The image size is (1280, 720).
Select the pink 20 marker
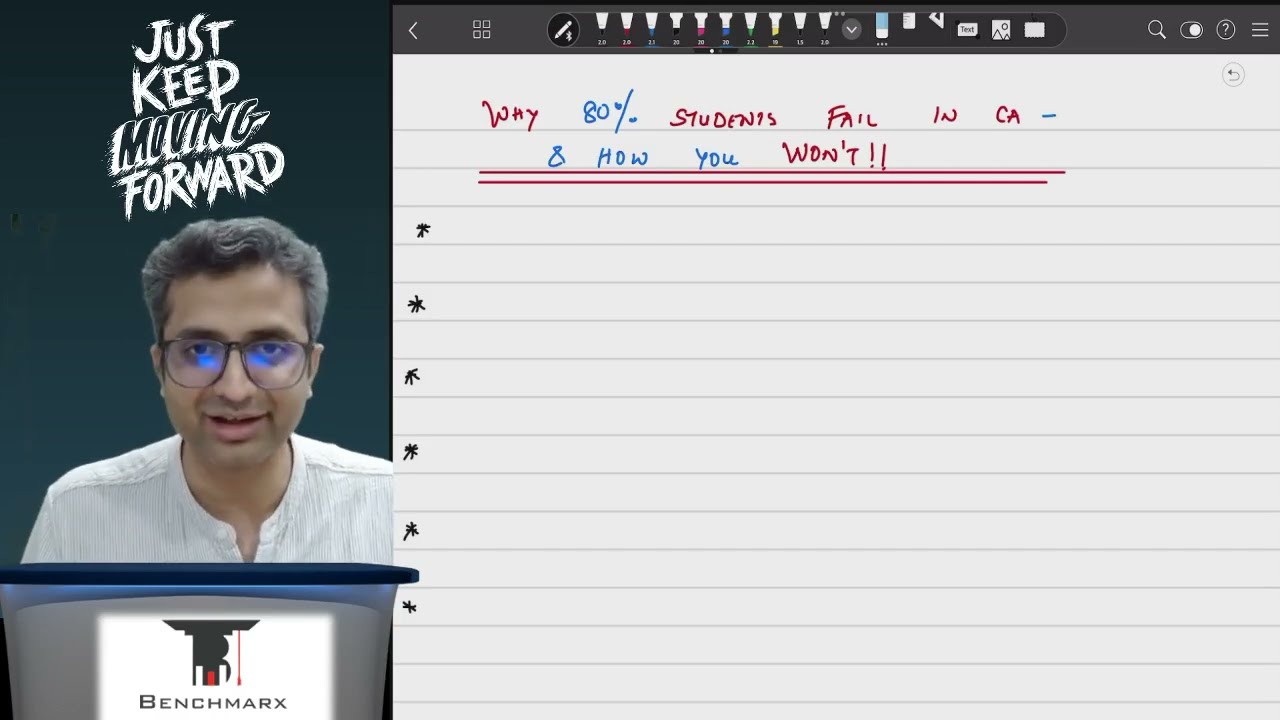(x=701, y=28)
